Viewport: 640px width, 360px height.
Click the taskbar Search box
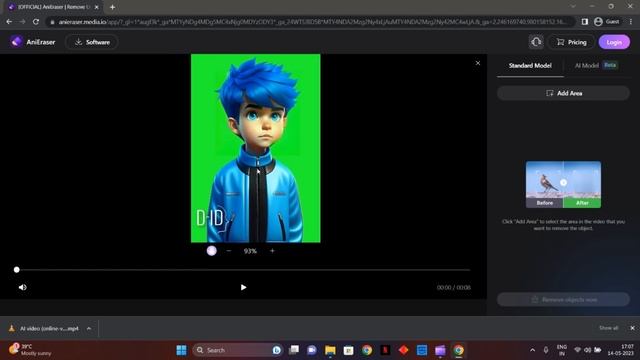click(238, 350)
